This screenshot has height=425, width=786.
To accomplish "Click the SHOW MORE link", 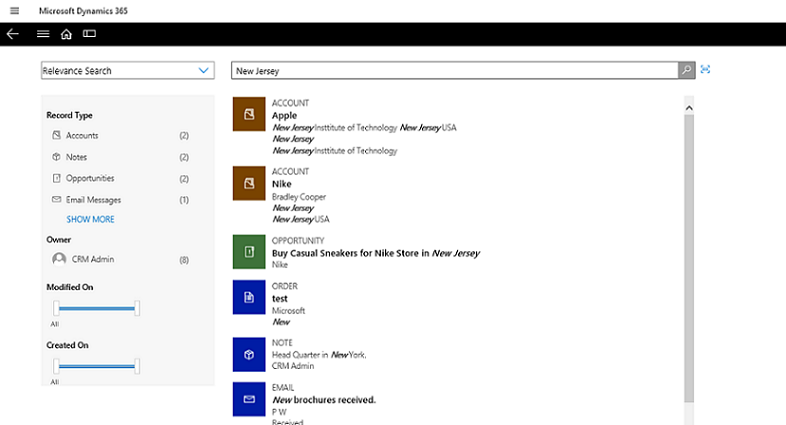I will [90, 219].
